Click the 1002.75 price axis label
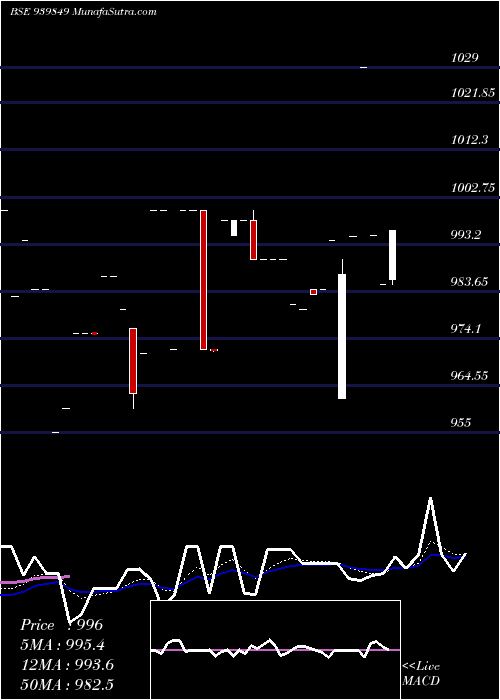 click(473, 188)
